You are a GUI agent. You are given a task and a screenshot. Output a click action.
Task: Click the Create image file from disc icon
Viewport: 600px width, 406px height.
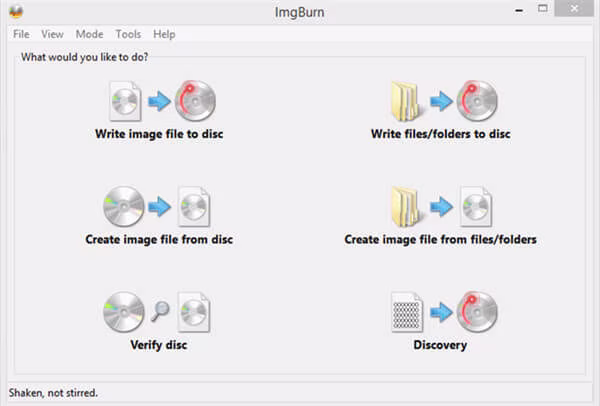point(159,207)
